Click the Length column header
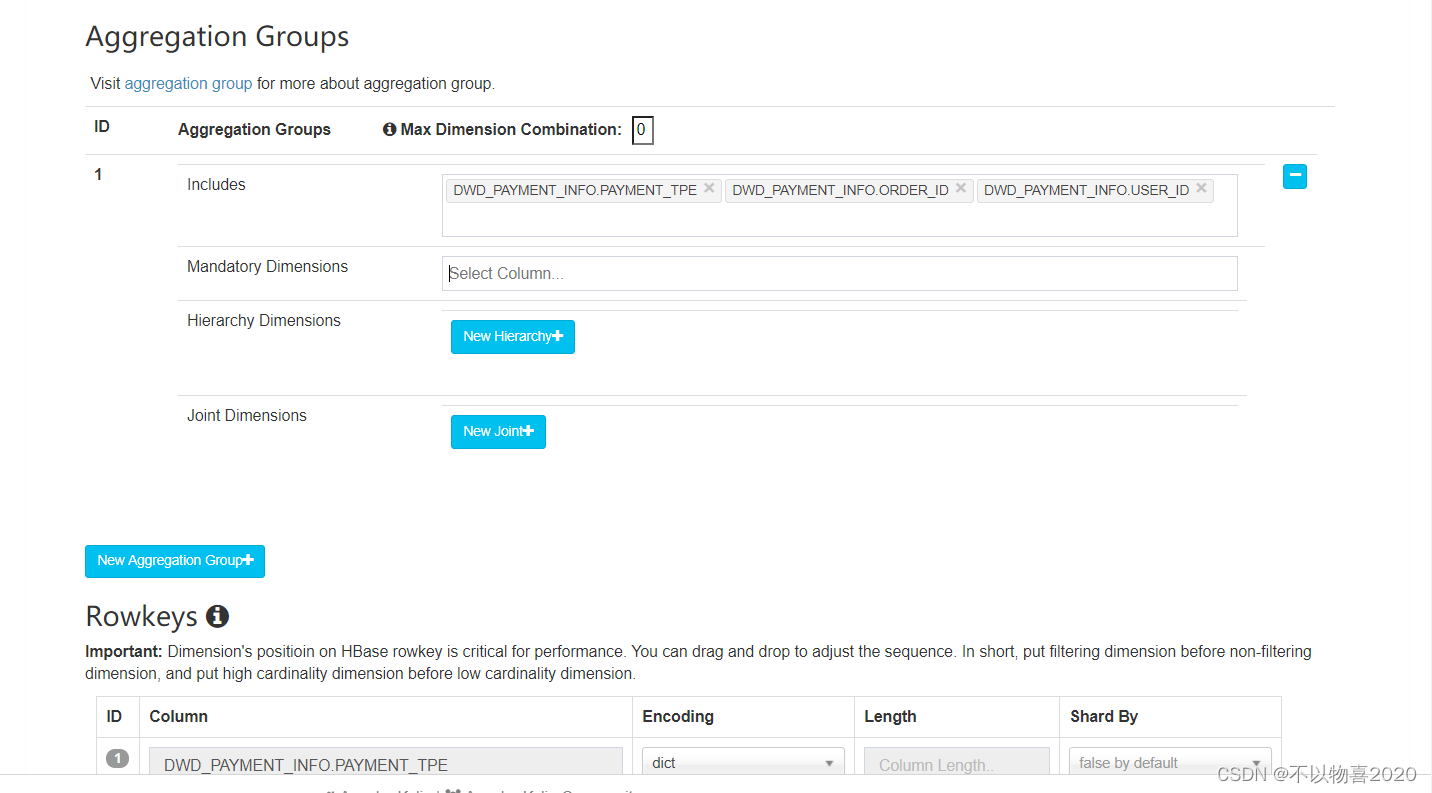The width and height of the screenshot is (1432, 793). [x=890, y=716]
